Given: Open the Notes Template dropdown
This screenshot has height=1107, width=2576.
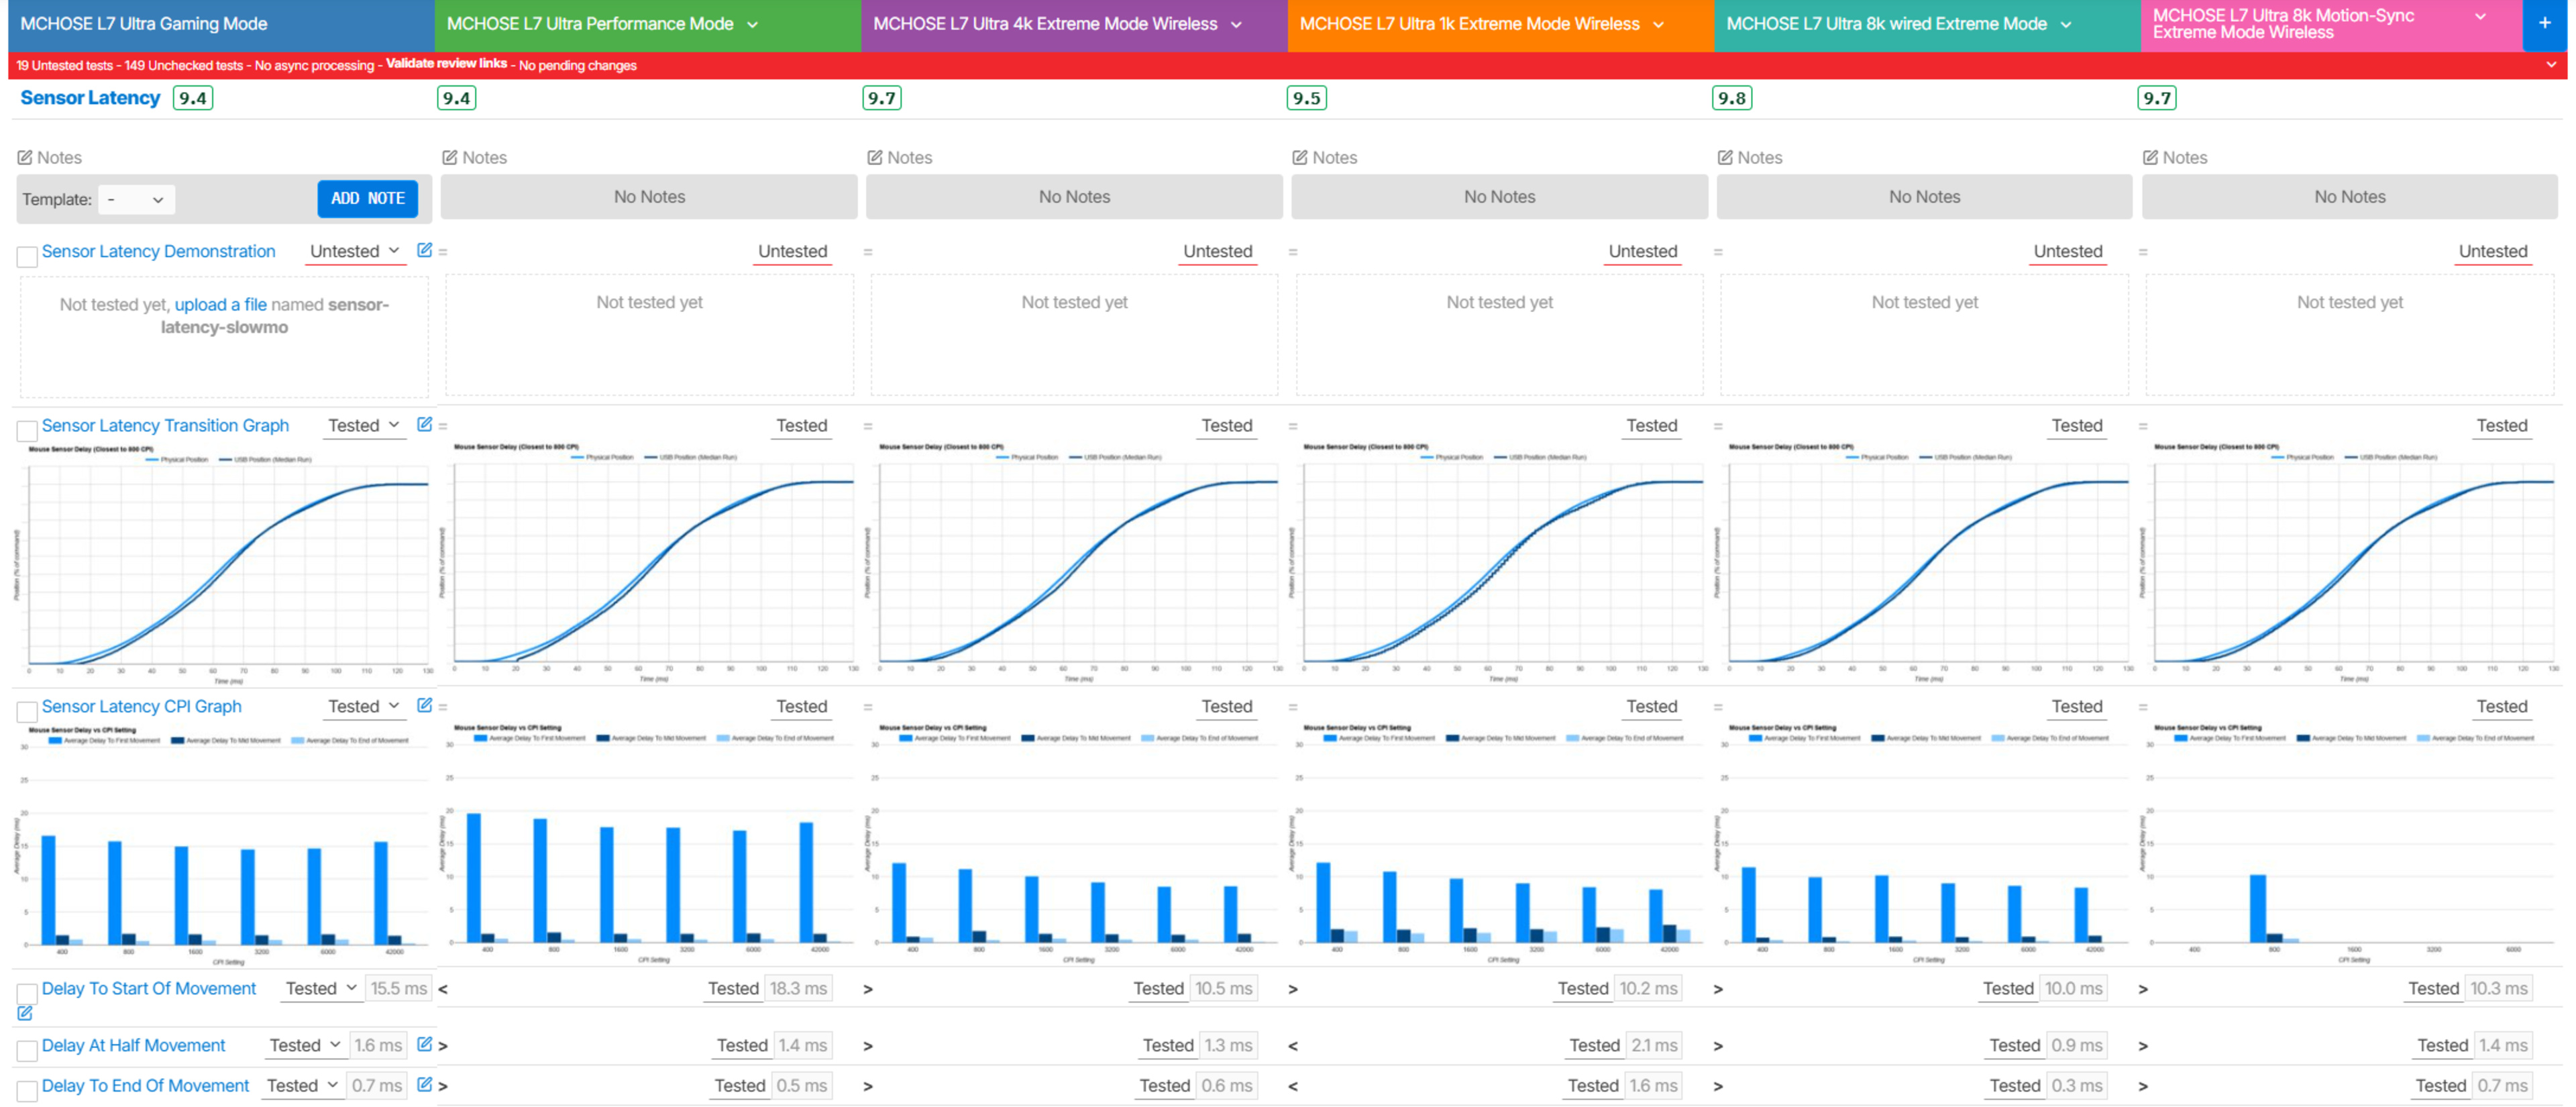Looking at the screenshot, I should coord(136,199).
